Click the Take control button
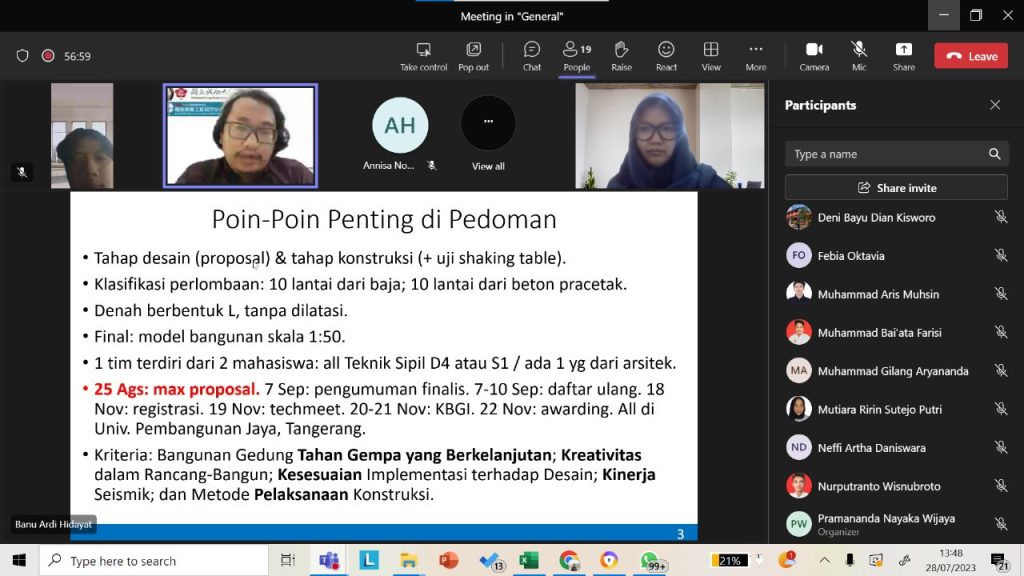The width and height of the screenshot is (1024, 576). (x=423, y=55)
